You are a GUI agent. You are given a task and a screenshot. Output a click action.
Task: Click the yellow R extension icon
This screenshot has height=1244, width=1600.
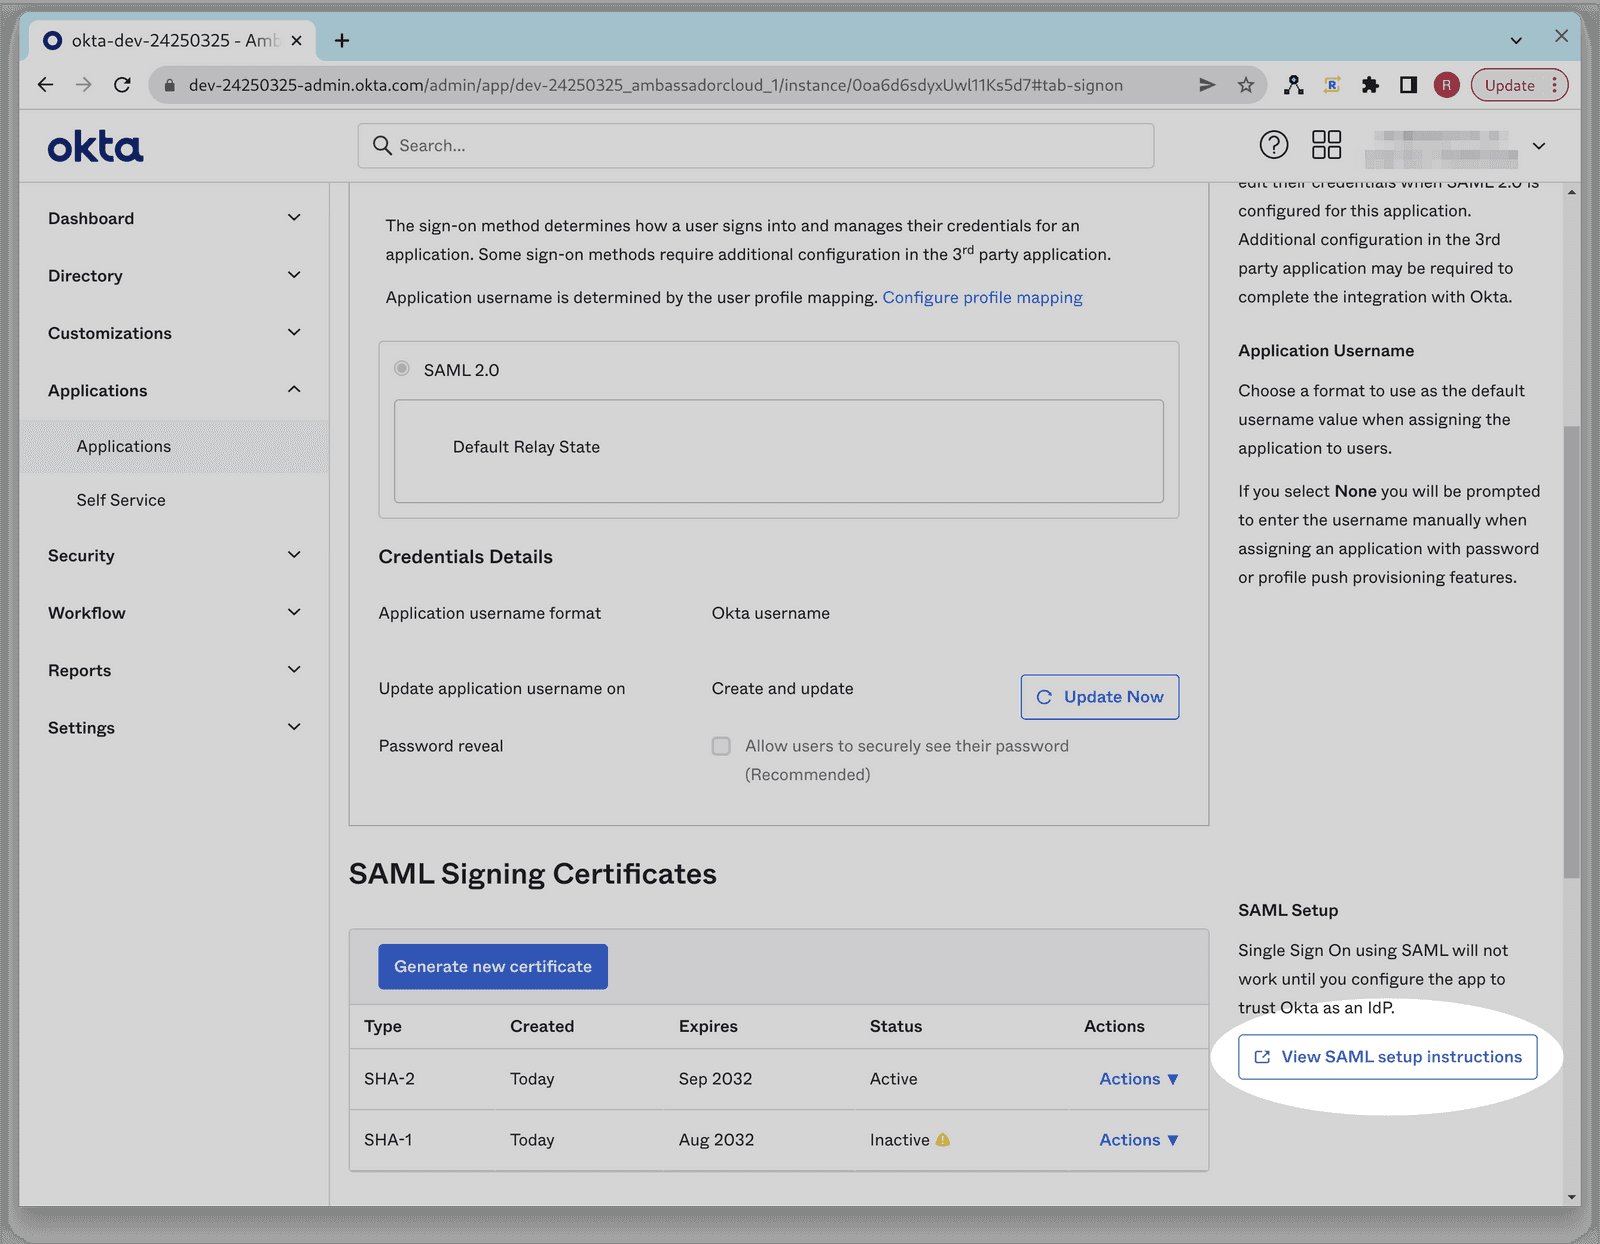(x=1332, y=85)
